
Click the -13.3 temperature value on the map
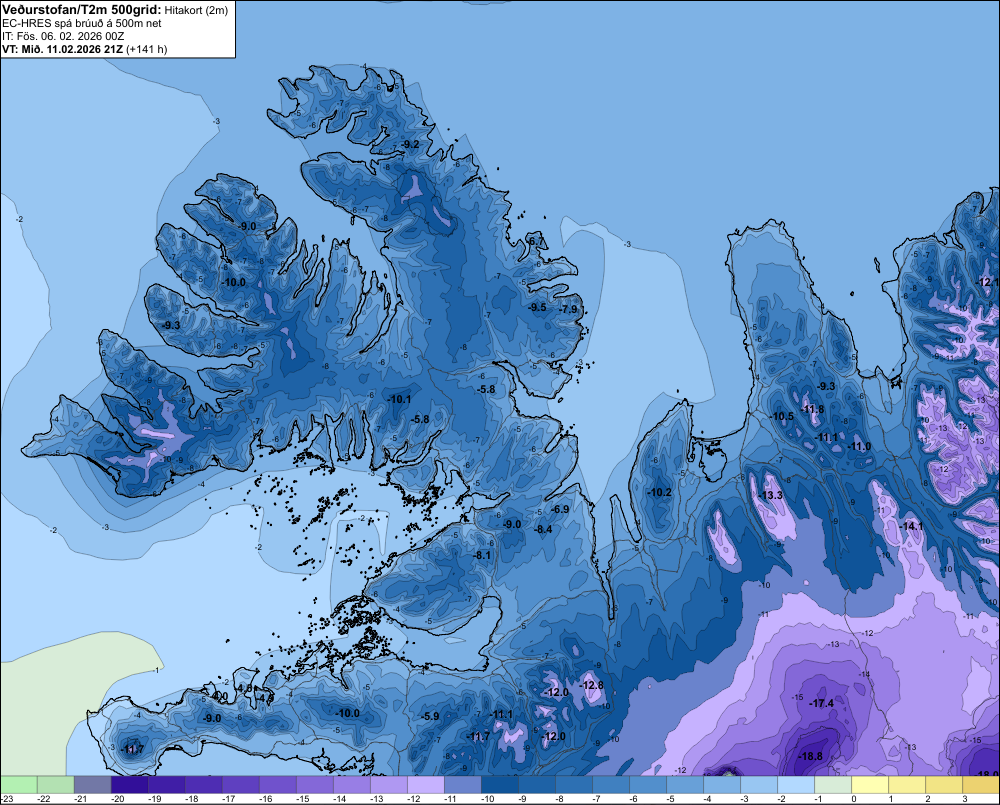pyautogui.click(x=770, y=496)
